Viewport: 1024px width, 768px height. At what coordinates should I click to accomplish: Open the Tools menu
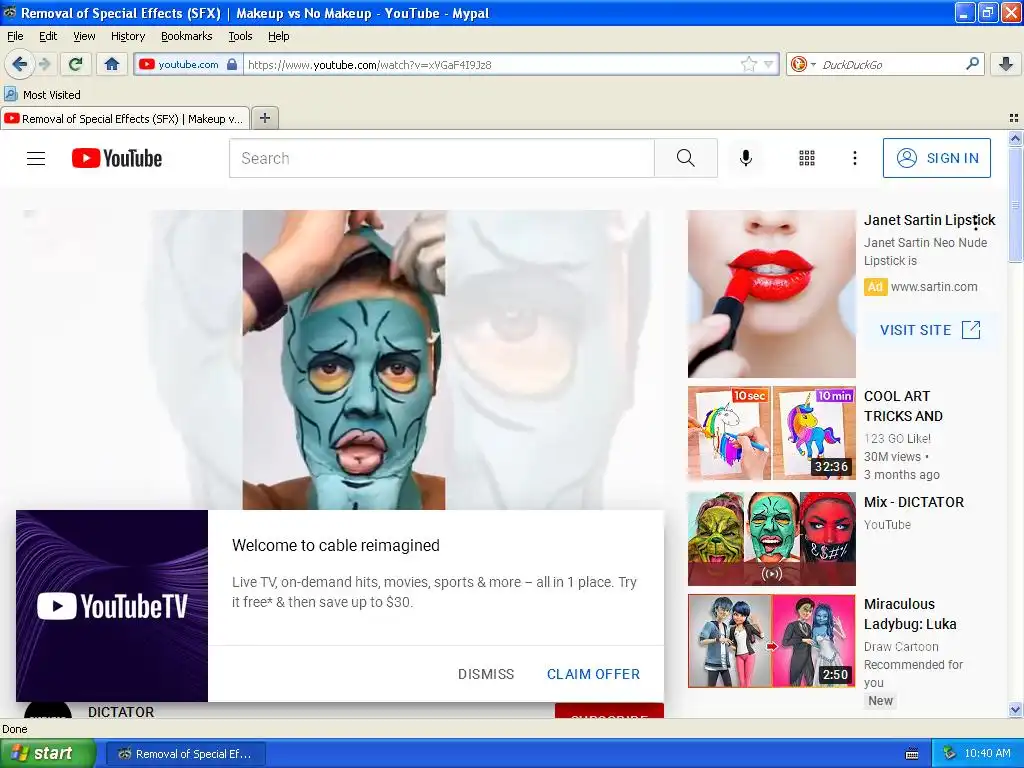point(240,36)
